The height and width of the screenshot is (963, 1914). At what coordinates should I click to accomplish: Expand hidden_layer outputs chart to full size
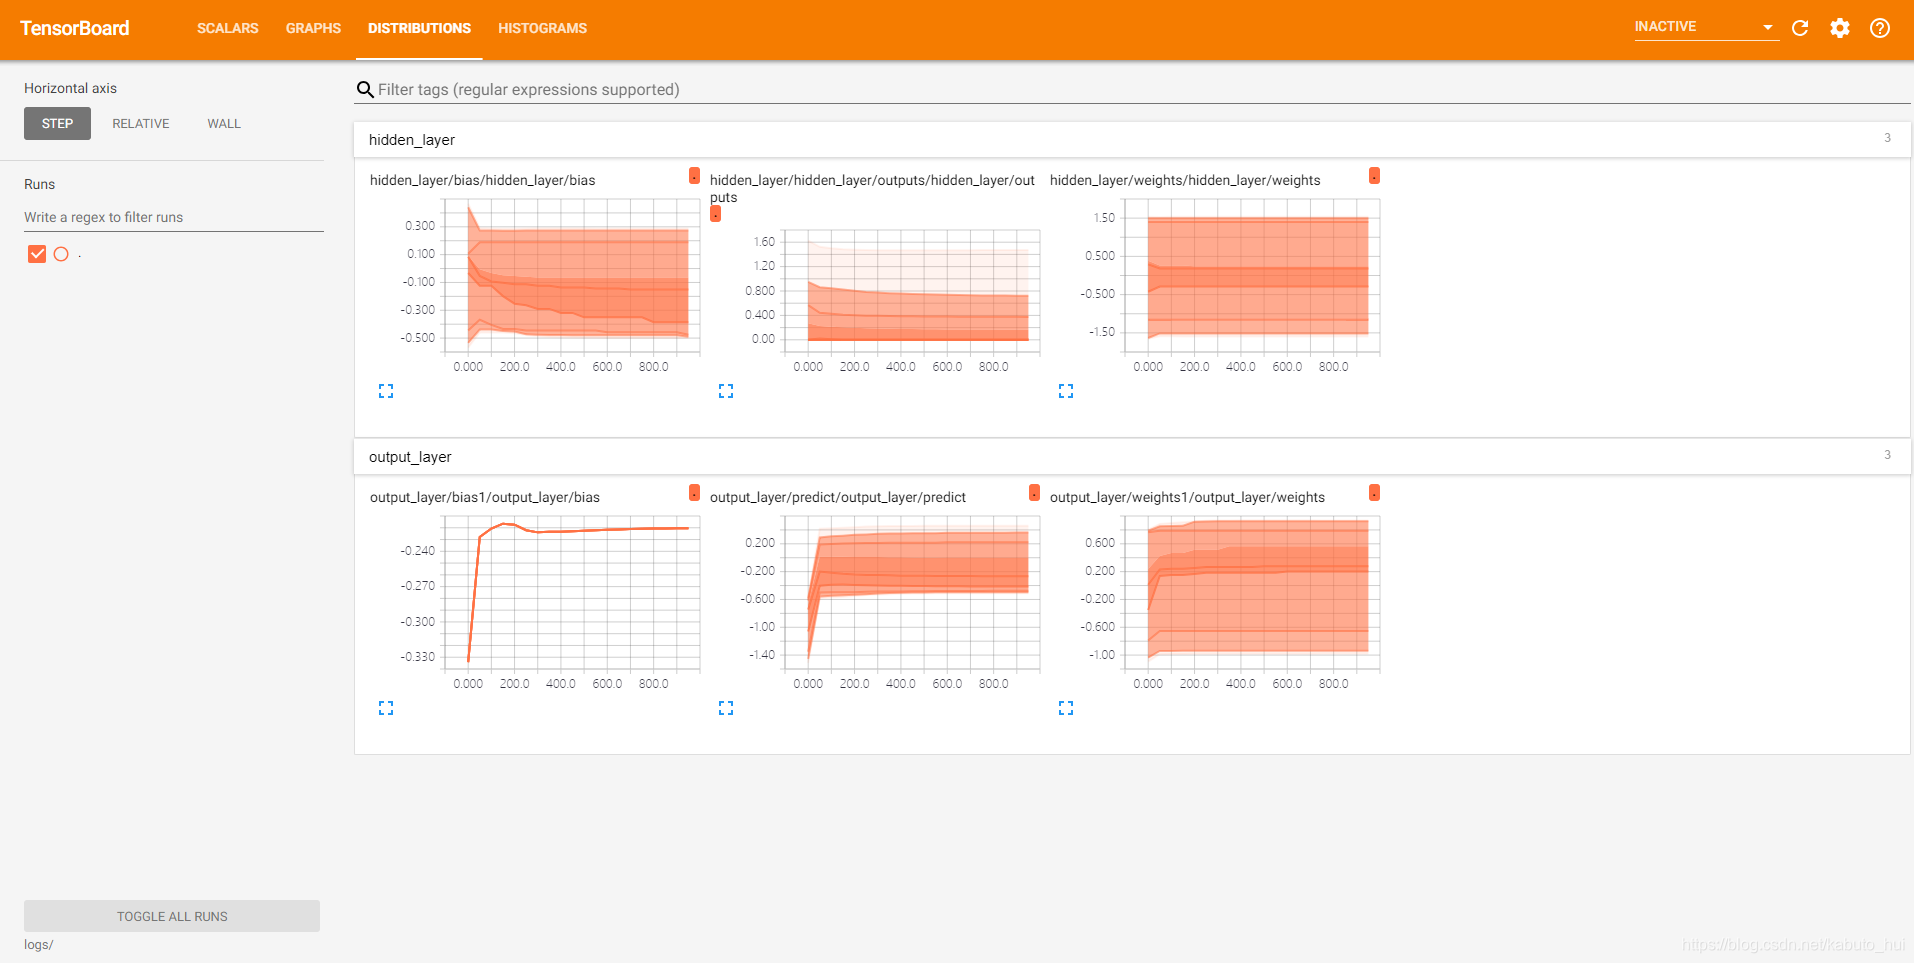click(x=726, y=391)
